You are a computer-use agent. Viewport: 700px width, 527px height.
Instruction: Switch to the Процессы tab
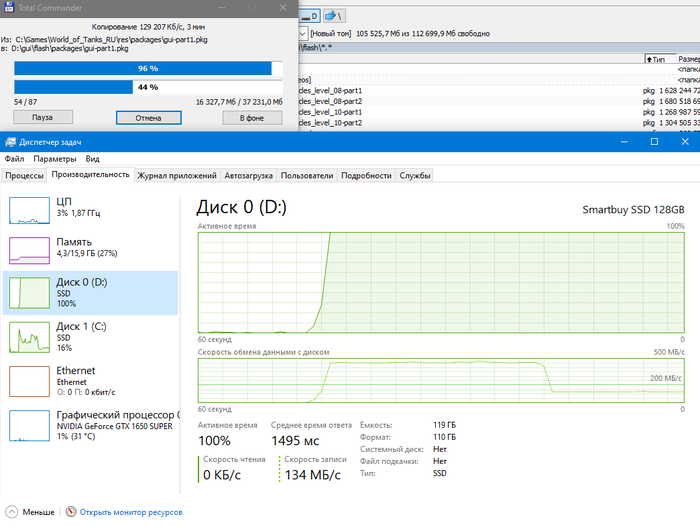[24, 176]
